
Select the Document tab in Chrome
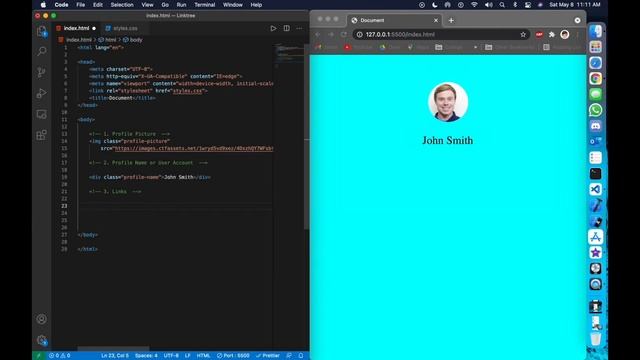[x=394, y=20]
